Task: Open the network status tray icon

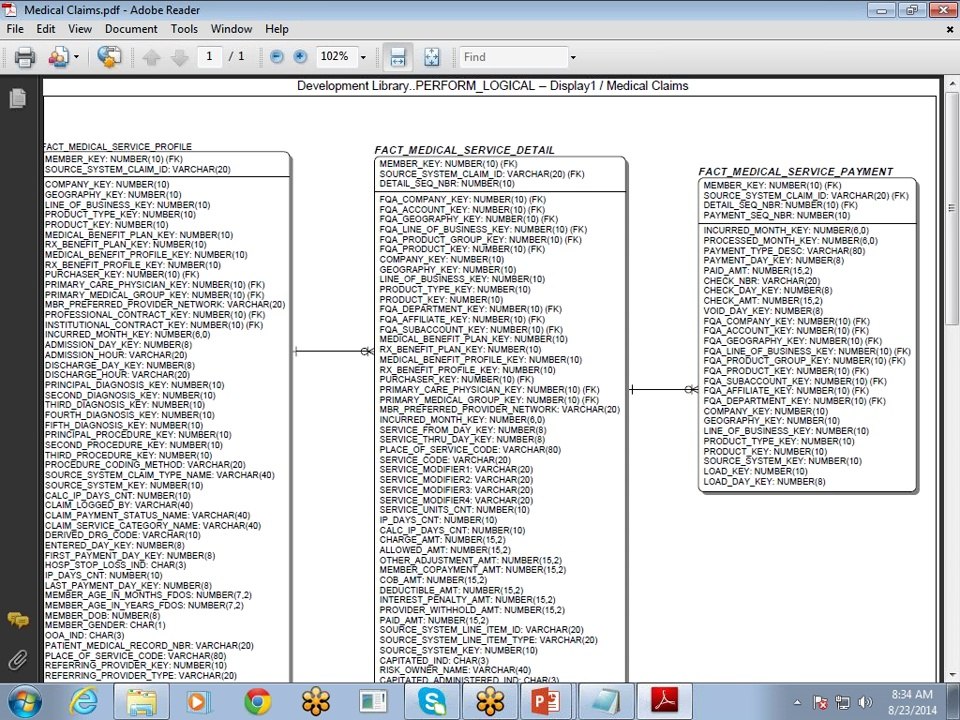Action: tap(842, 702)
